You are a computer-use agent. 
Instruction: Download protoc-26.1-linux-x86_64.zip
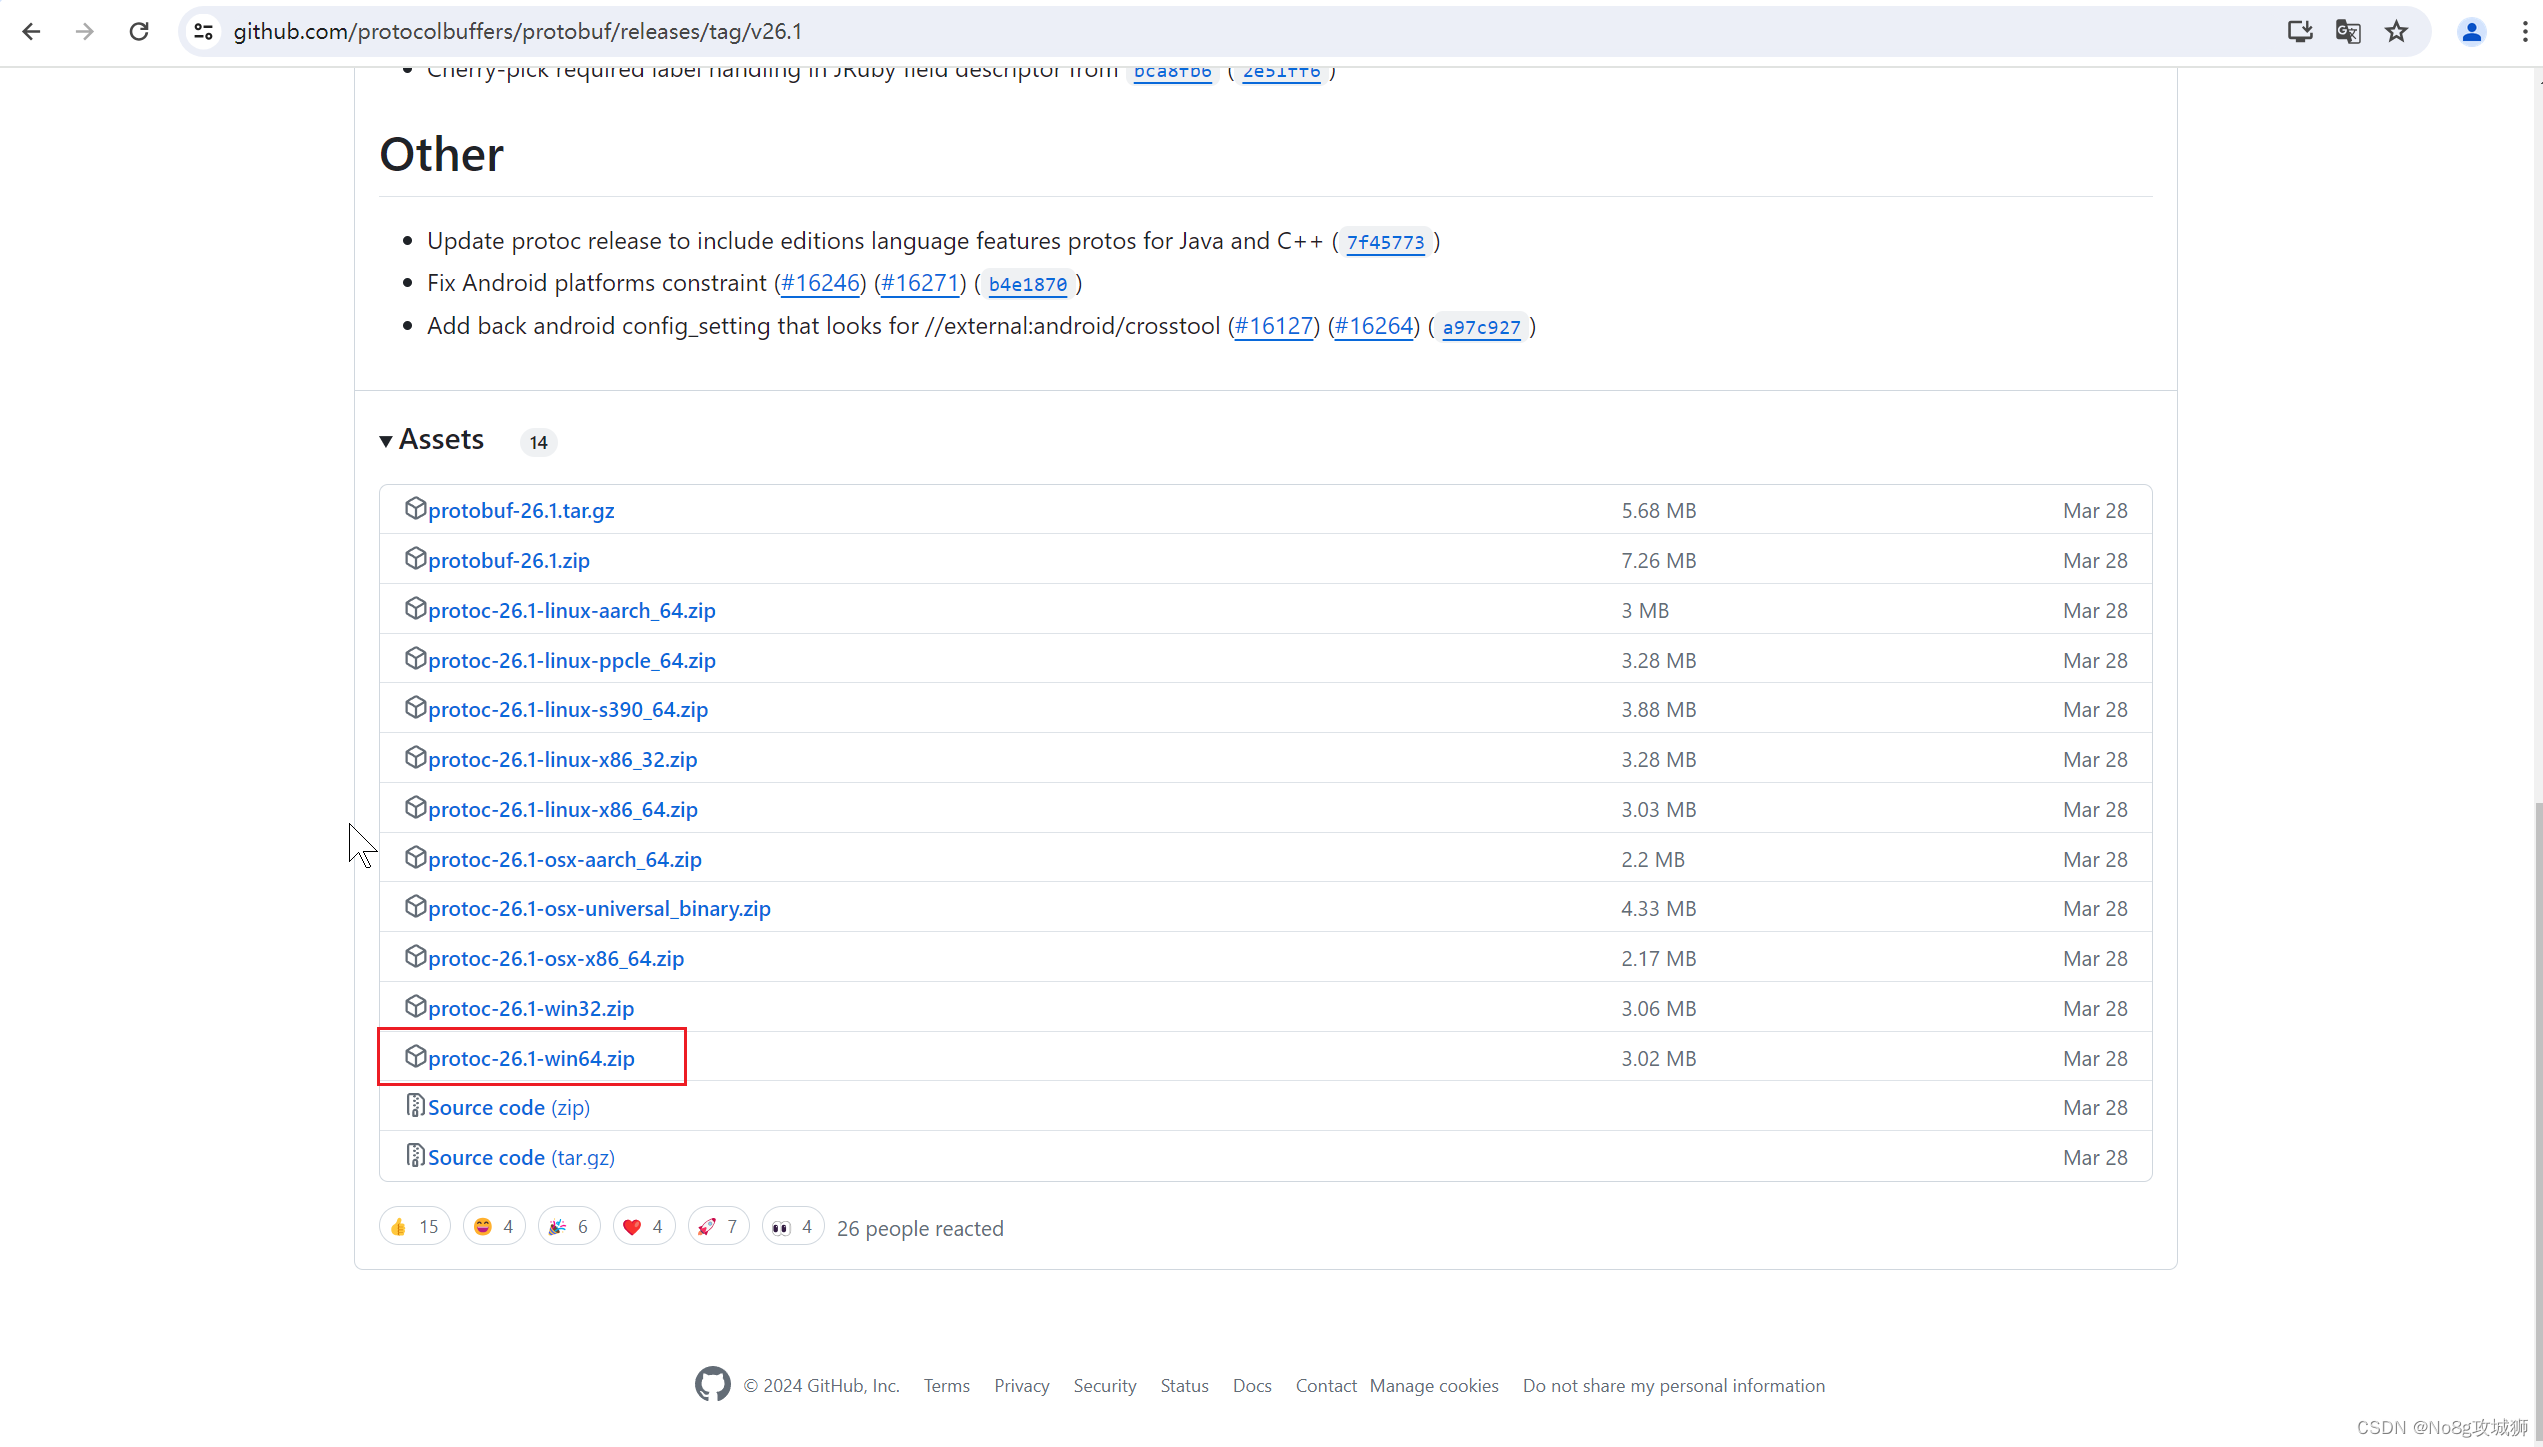tap(563, 810)
